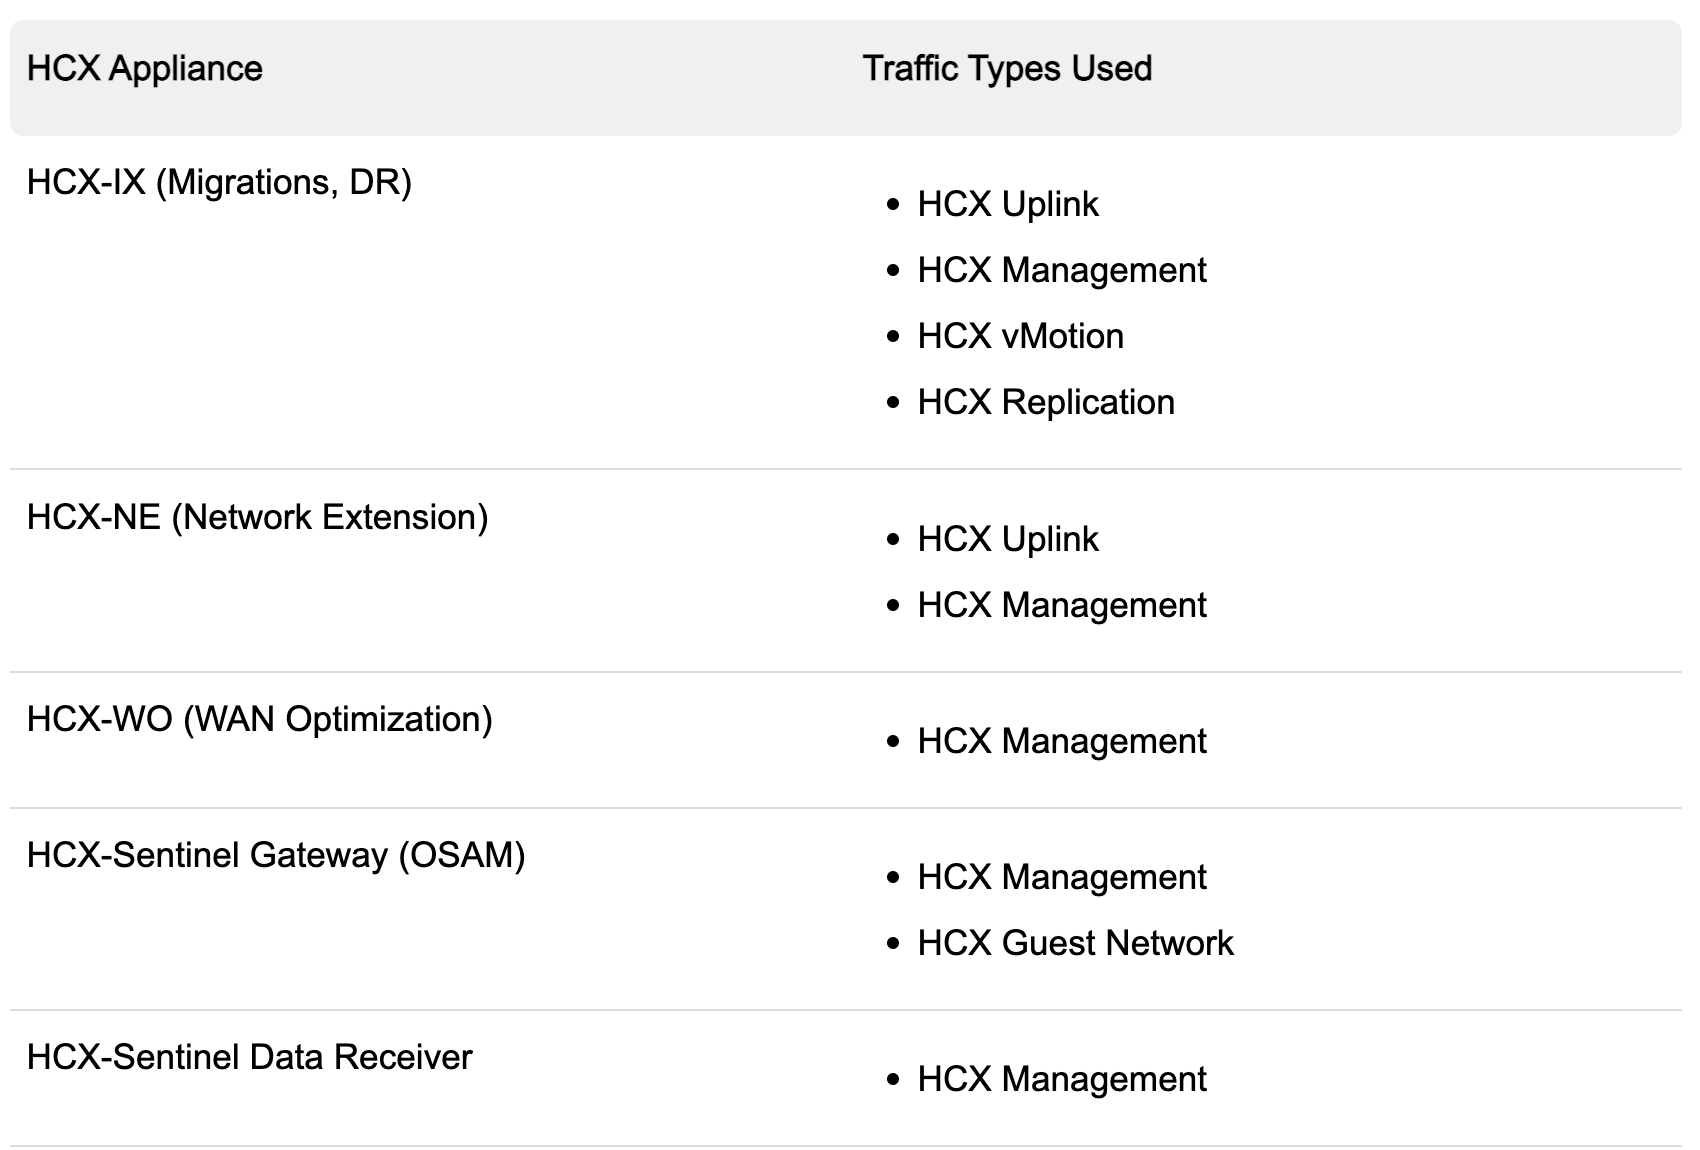
Task: Select the HCX-Sentinel Data Receiver row label
Action: (249, 1058)
